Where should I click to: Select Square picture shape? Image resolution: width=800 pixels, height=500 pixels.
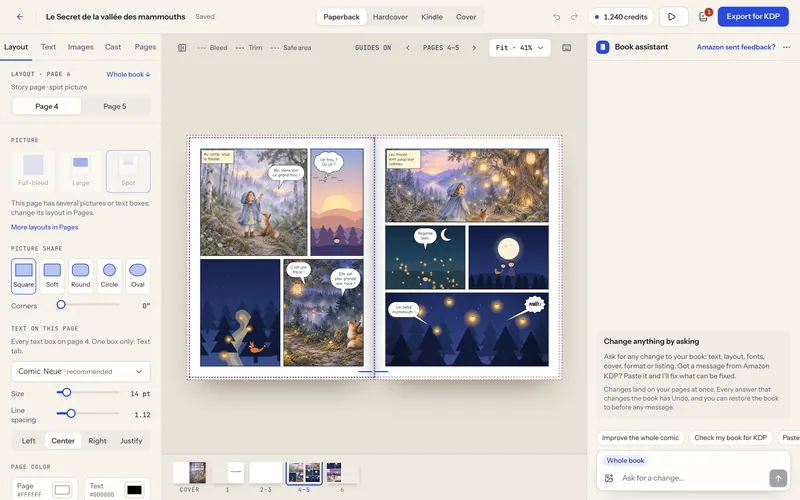[23, 276]
